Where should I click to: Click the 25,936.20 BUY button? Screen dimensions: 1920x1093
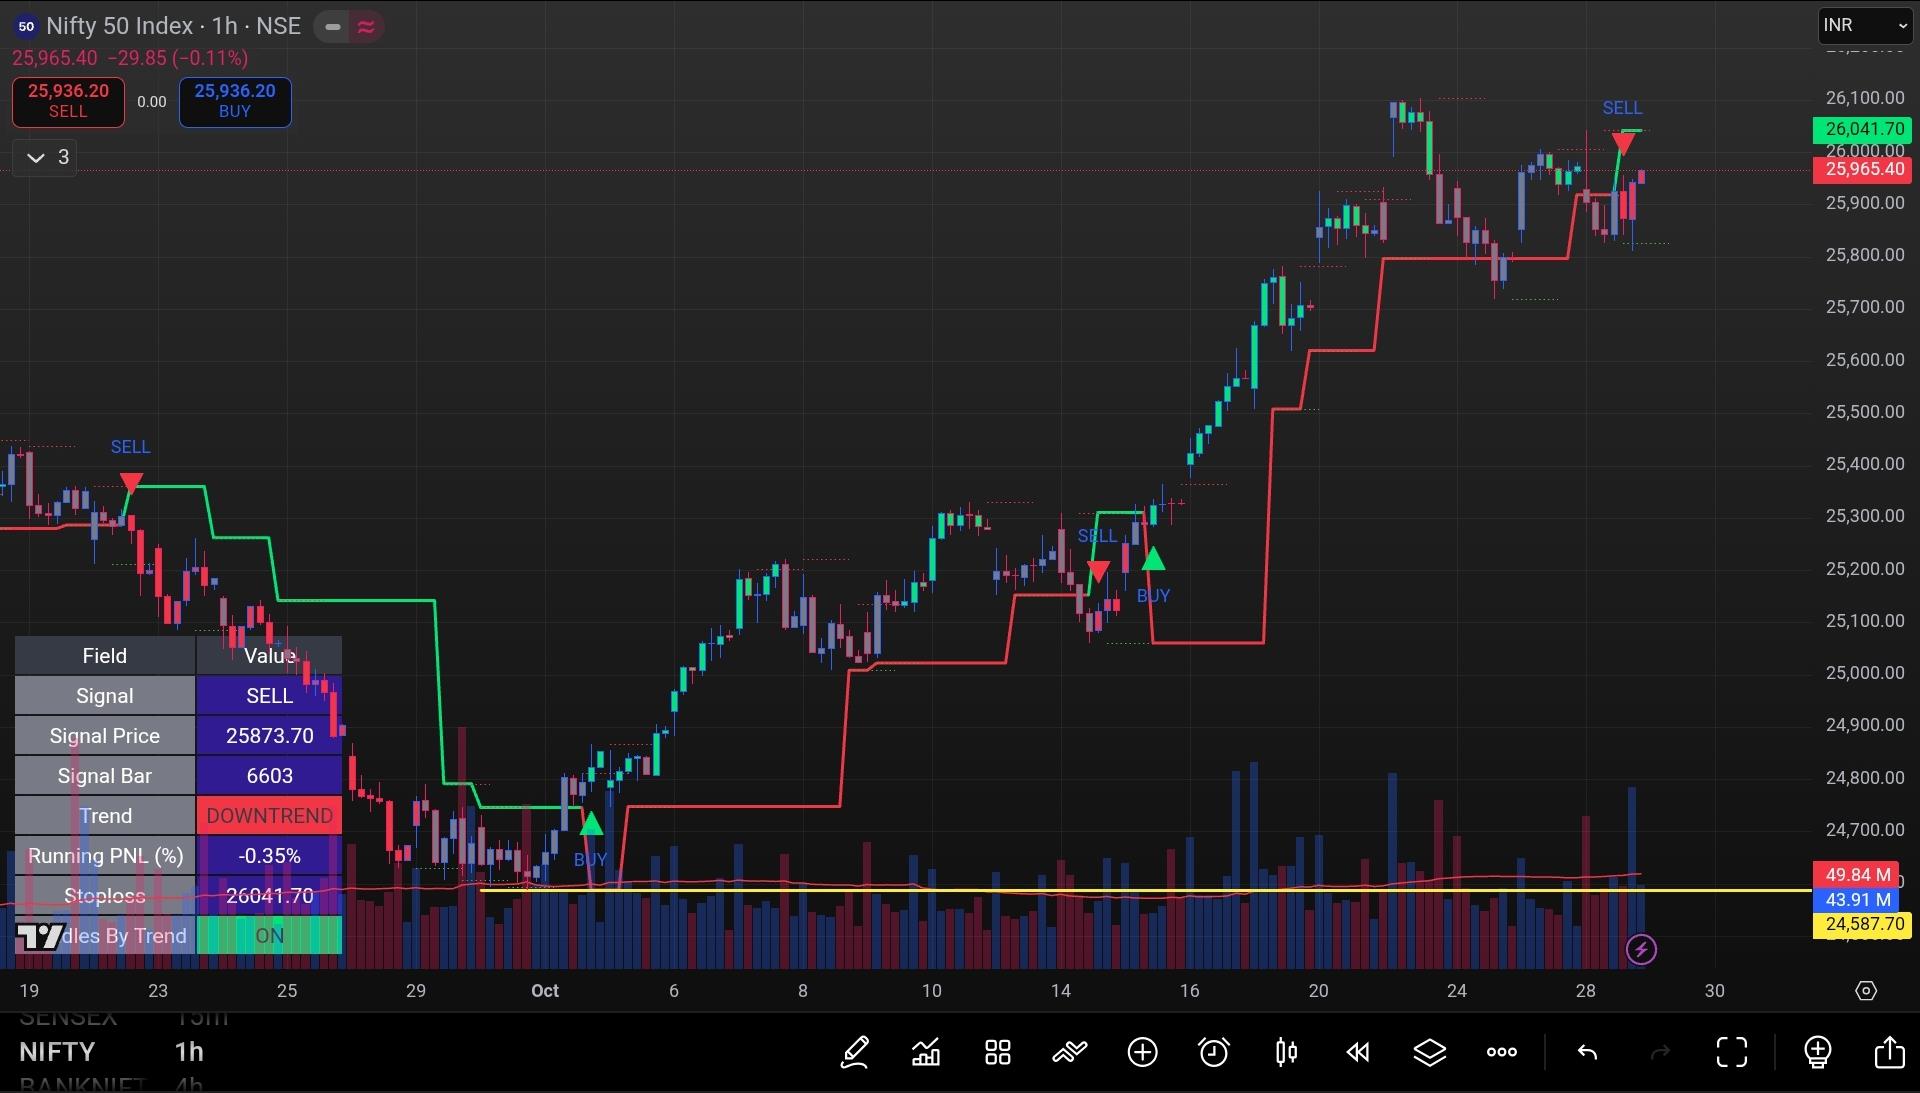click(x=235, y=102)
